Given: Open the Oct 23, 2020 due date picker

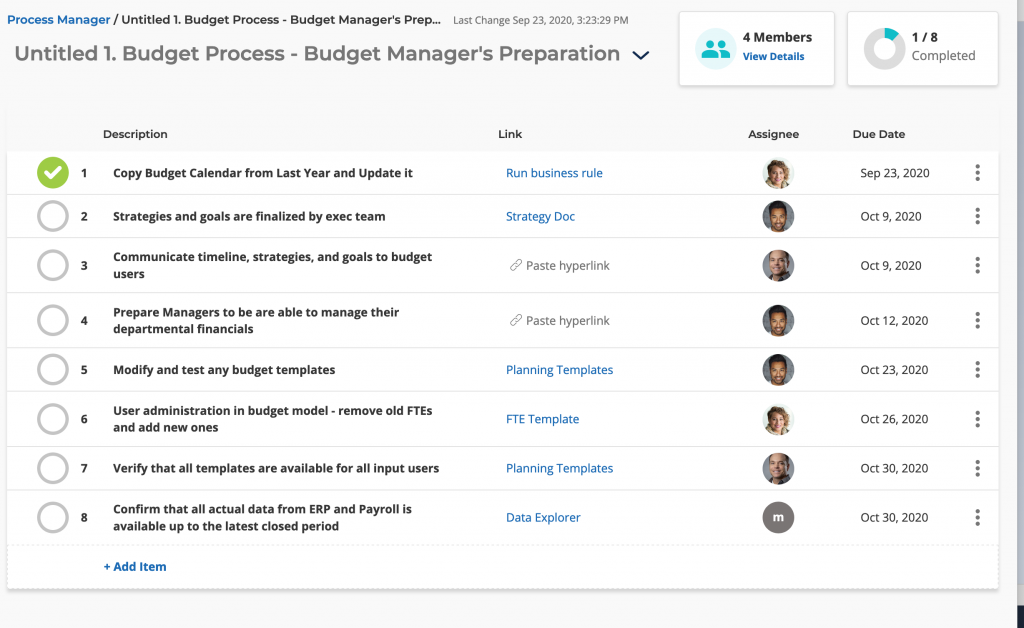Looking at the screenshot, I should tap(894, 370).
